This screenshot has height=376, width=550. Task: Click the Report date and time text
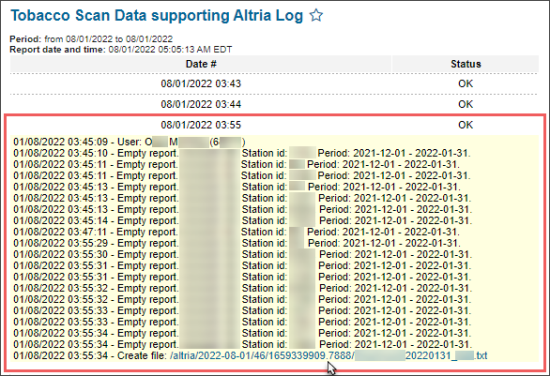pos(121,49)
